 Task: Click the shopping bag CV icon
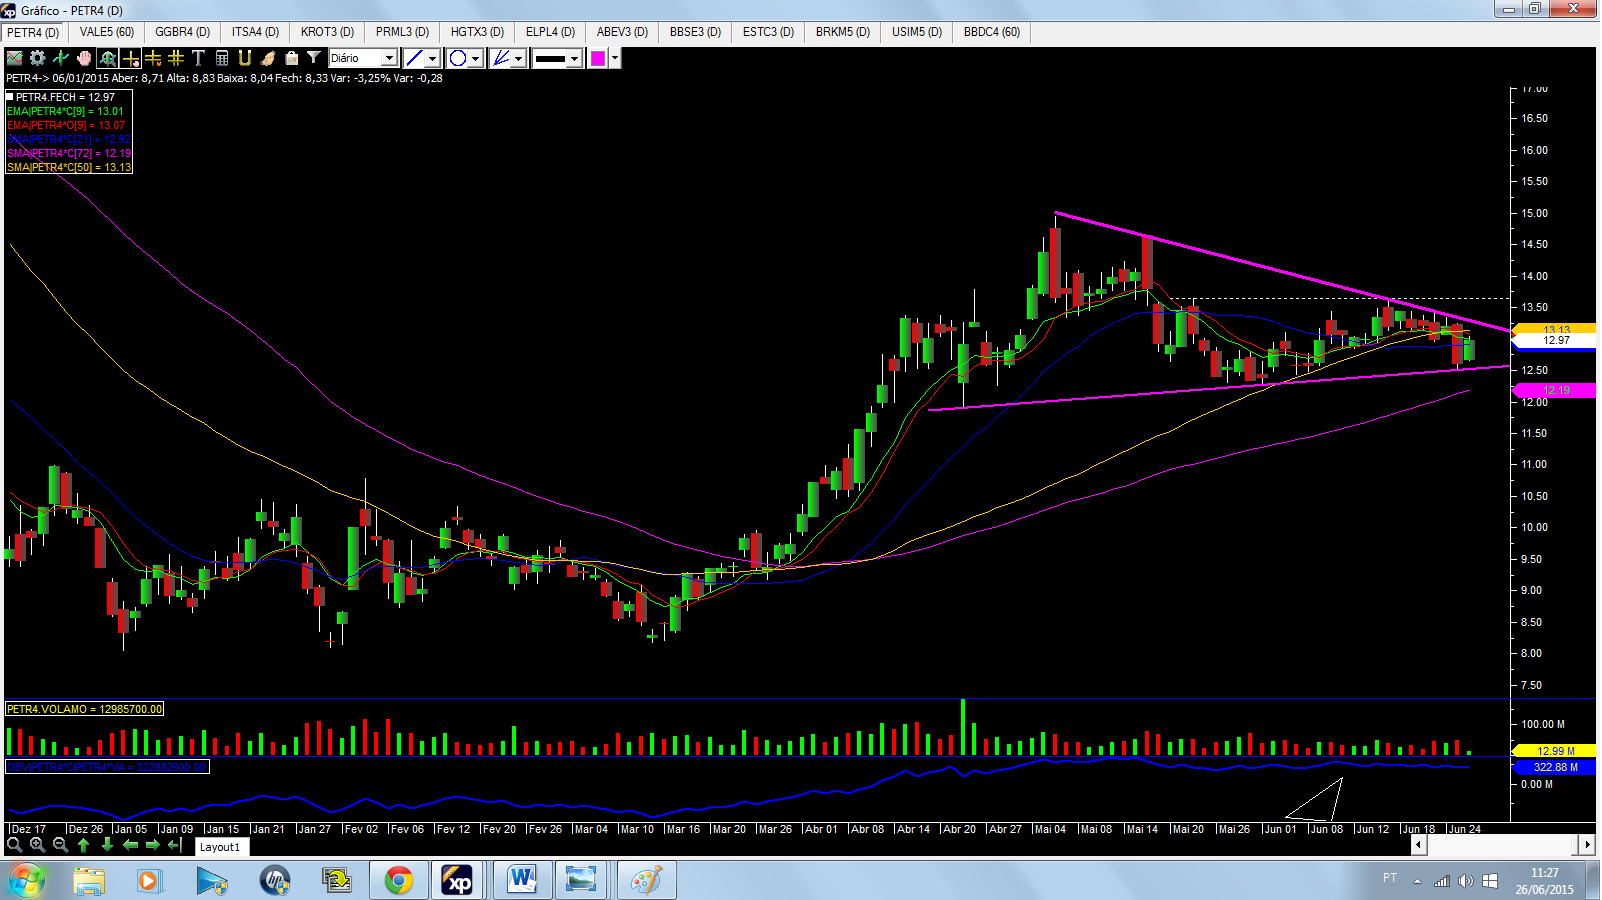[291, 58]
